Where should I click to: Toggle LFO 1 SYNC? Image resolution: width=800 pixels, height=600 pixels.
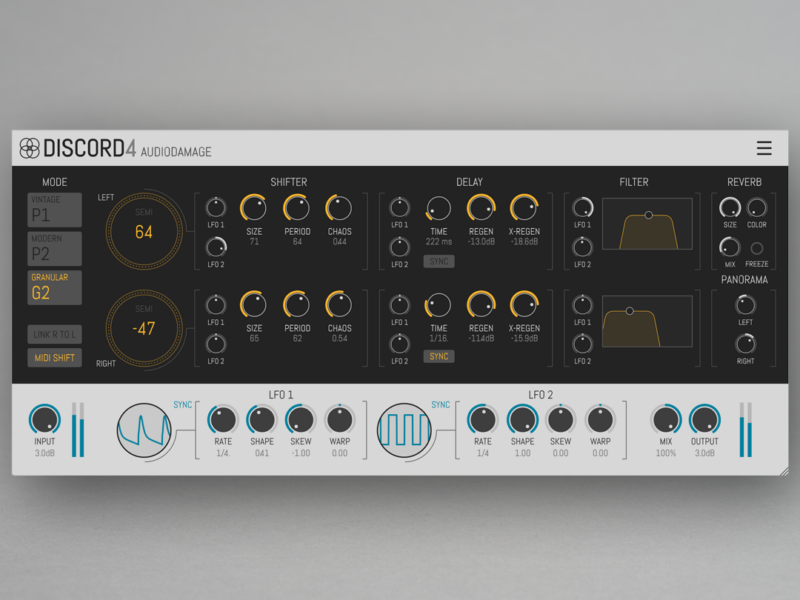[183, 405]
